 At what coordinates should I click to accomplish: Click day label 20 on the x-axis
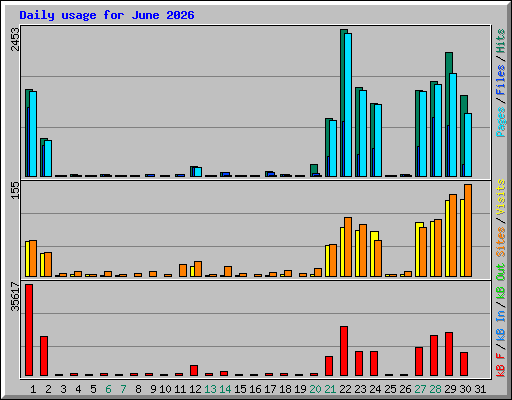[x=315, y=389]
